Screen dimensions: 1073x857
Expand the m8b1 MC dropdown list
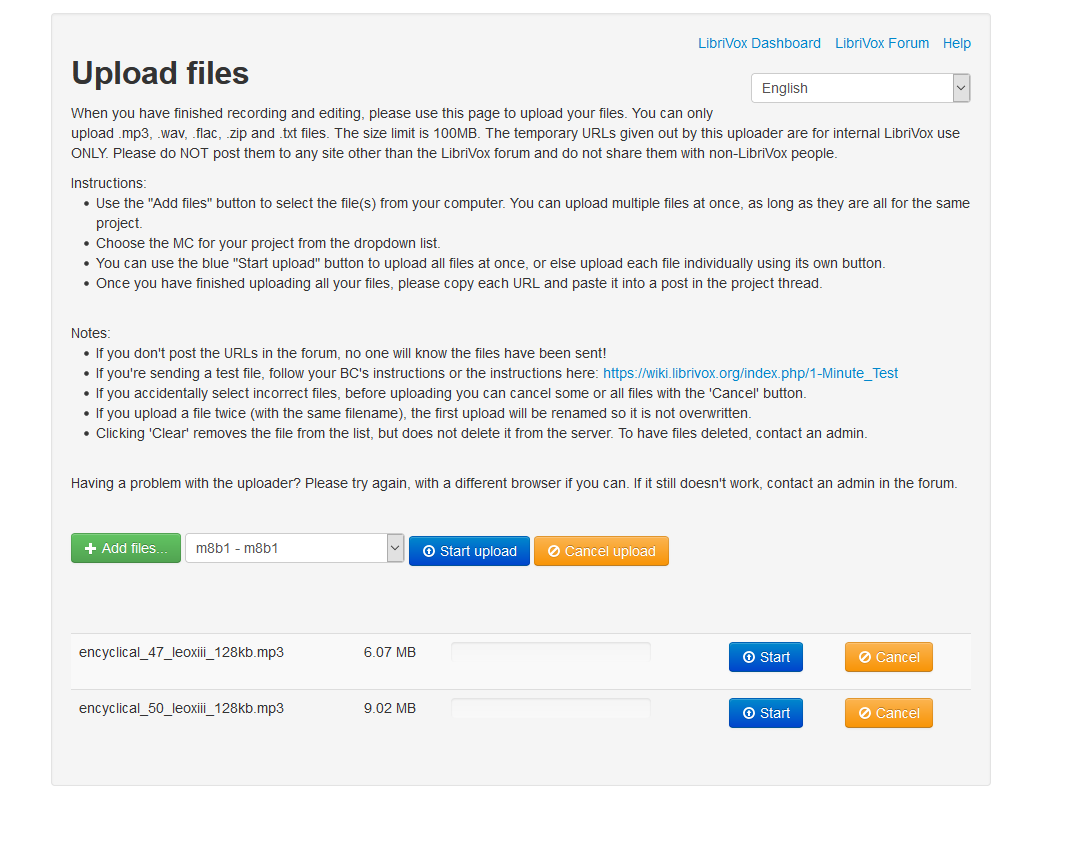(x=294, y=548)
